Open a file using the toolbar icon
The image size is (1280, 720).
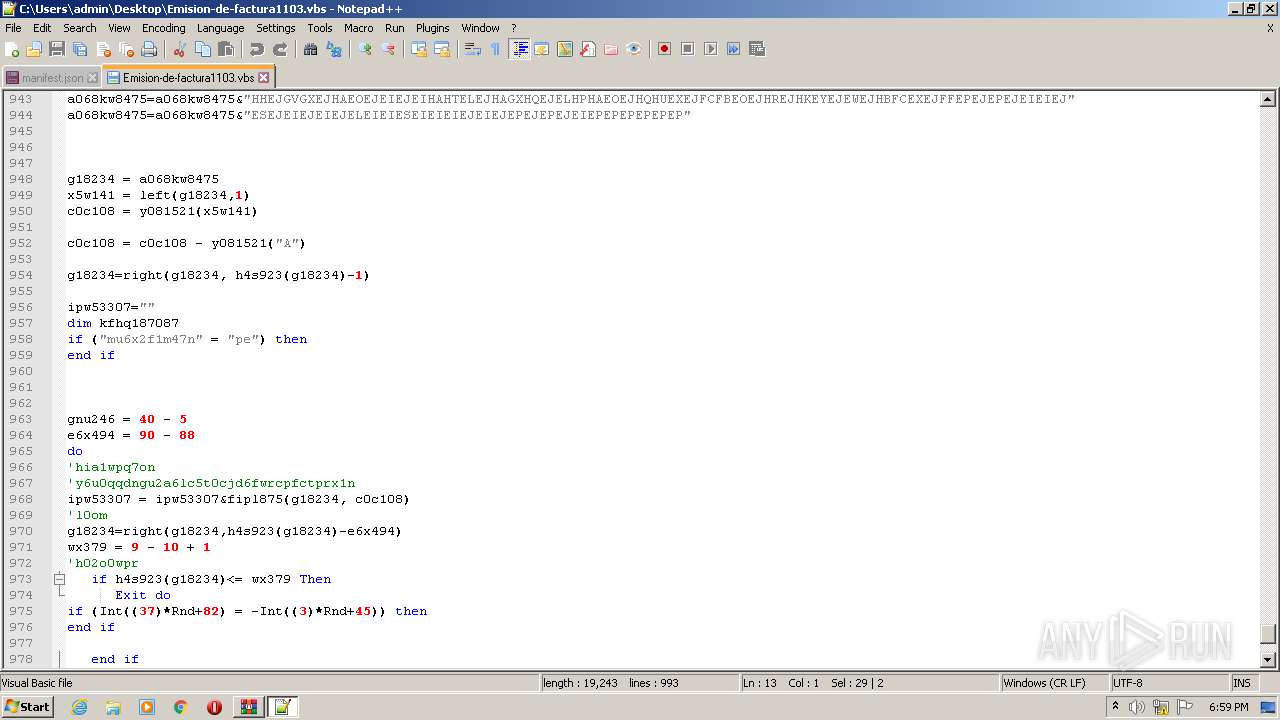[x=34, y=49]
